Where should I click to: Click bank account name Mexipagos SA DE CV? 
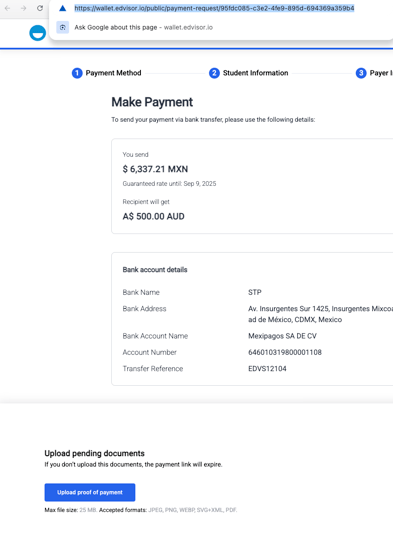pos(282,336)
